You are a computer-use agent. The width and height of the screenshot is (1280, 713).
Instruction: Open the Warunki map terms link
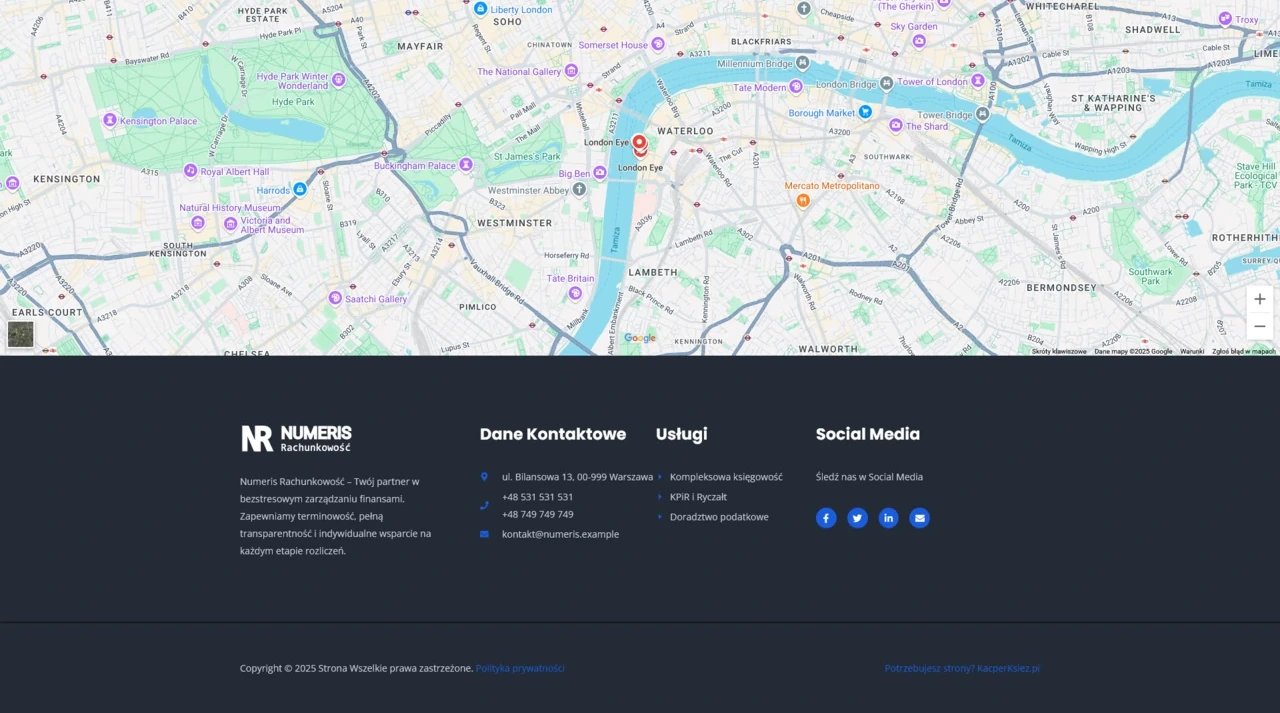[x=1192, y=351]
